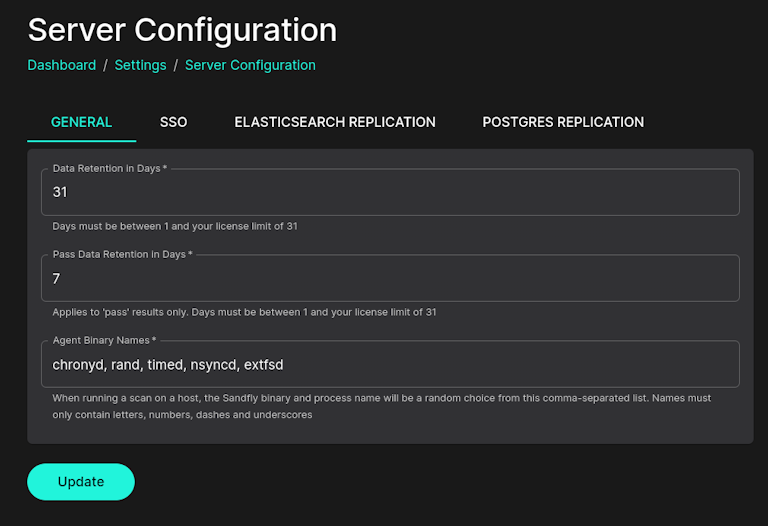Click the "Pass Data Retention in Days" label
768x526 pixels.
click(122, 255)
